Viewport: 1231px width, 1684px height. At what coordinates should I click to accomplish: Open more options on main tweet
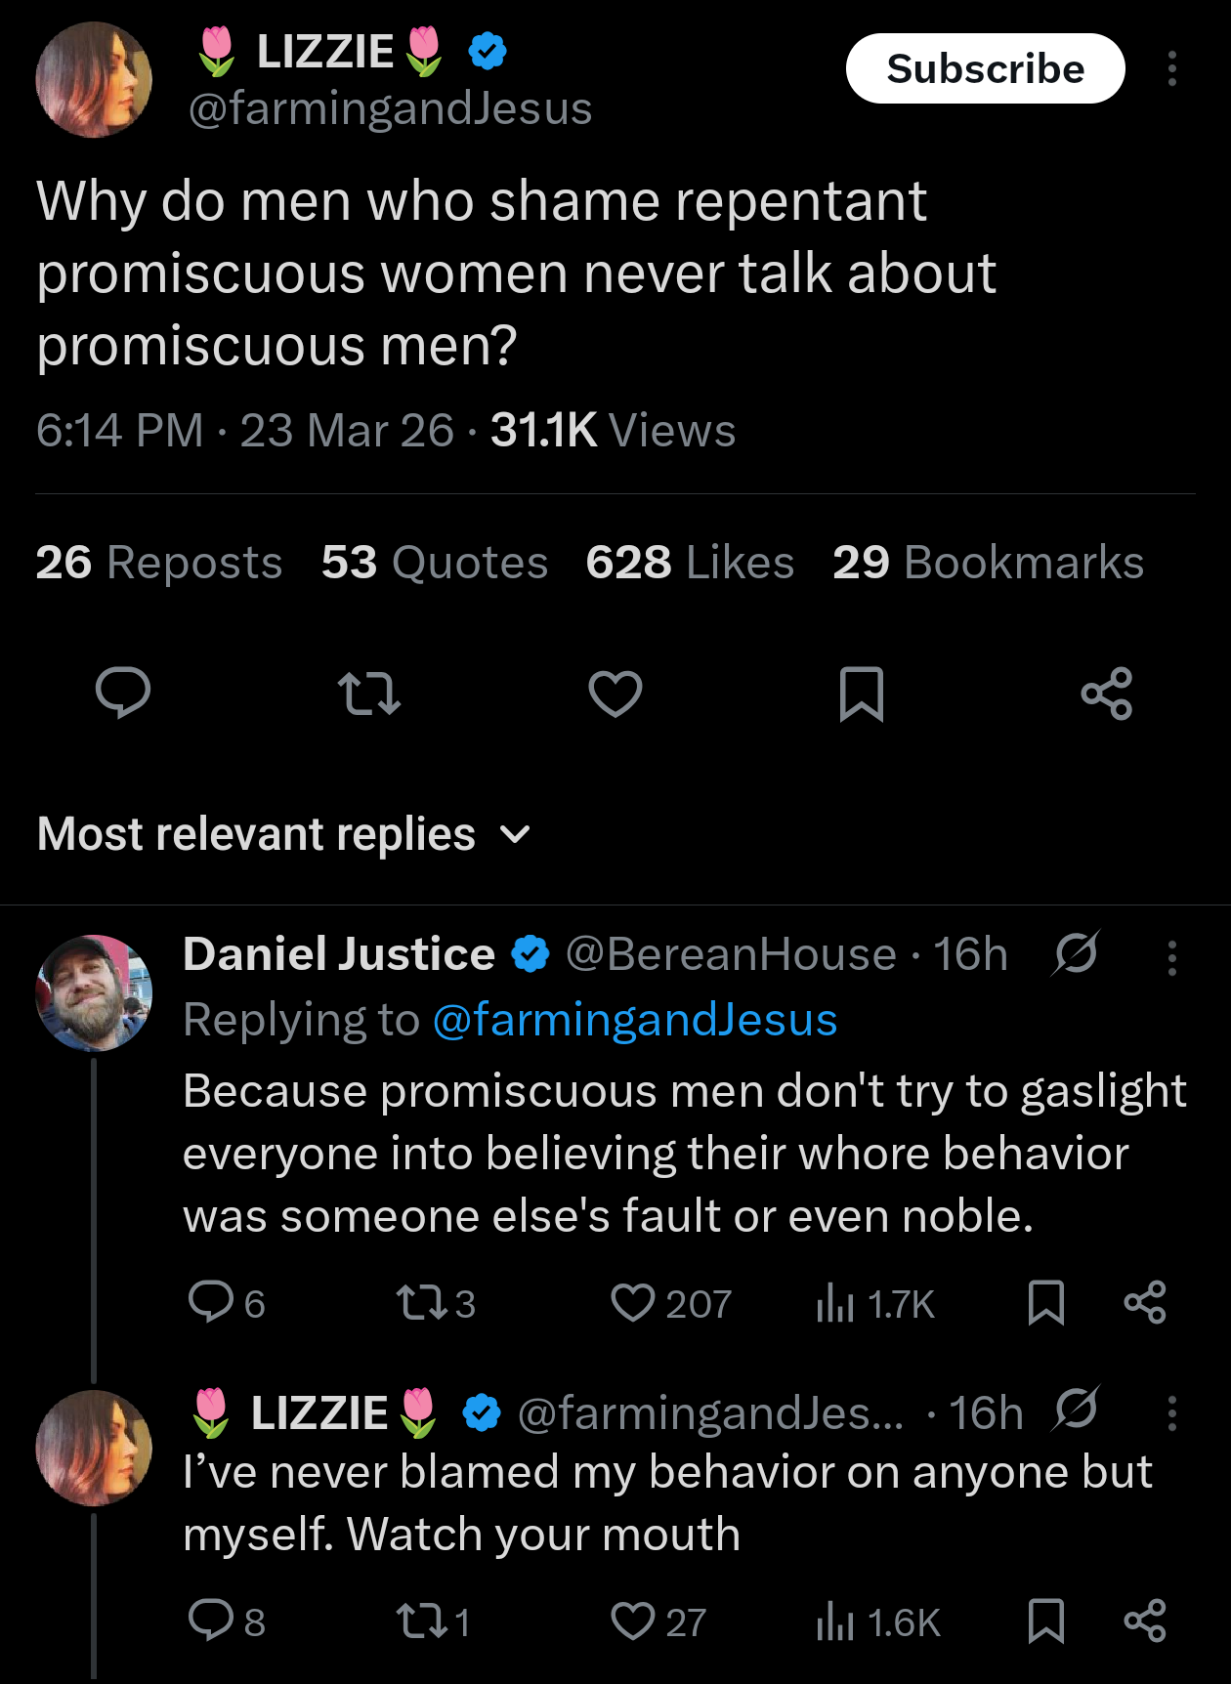tap(1172, 69)
